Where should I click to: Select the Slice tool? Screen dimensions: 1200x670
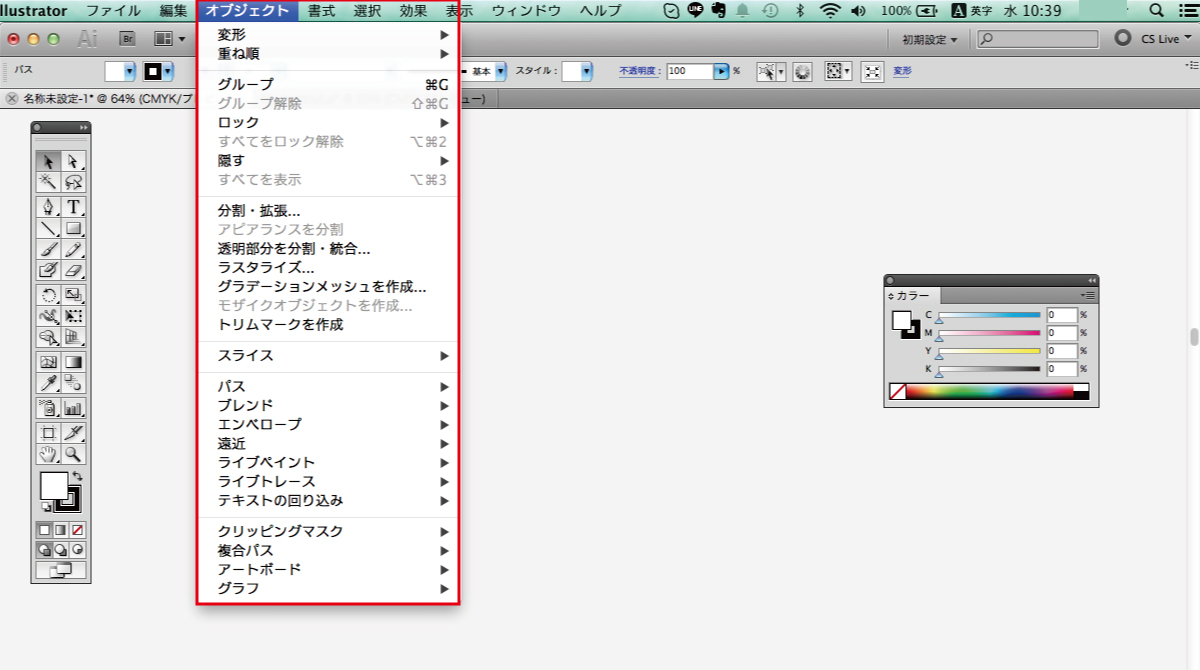[73, 433]
